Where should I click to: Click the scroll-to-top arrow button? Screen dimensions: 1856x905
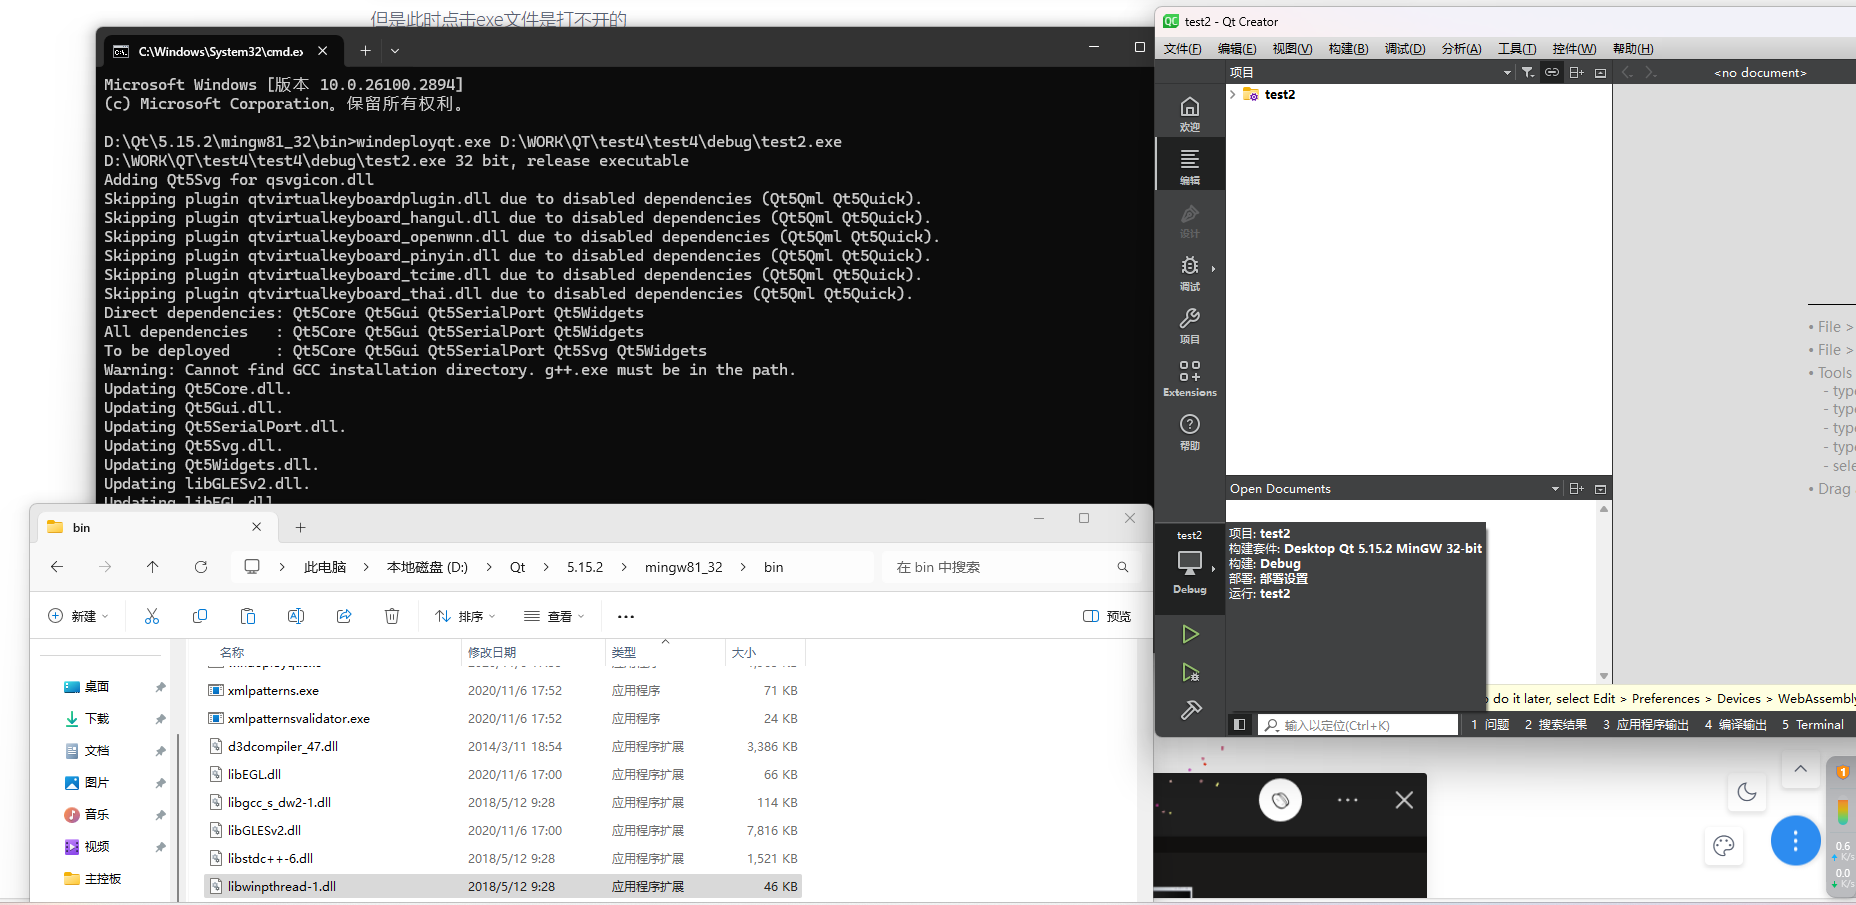pos(1800,769)
